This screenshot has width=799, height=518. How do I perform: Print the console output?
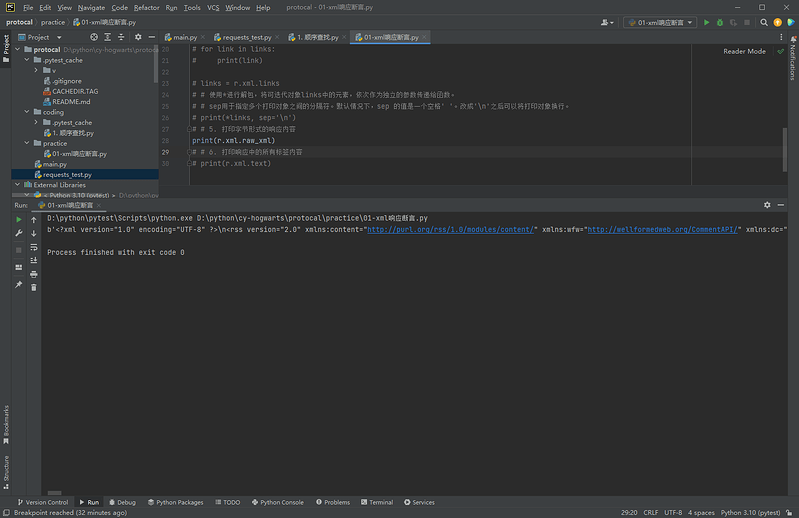pos(34,274)
